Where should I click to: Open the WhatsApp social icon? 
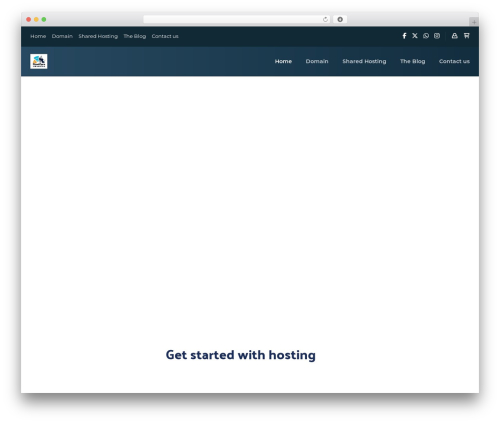pos(426,36)
